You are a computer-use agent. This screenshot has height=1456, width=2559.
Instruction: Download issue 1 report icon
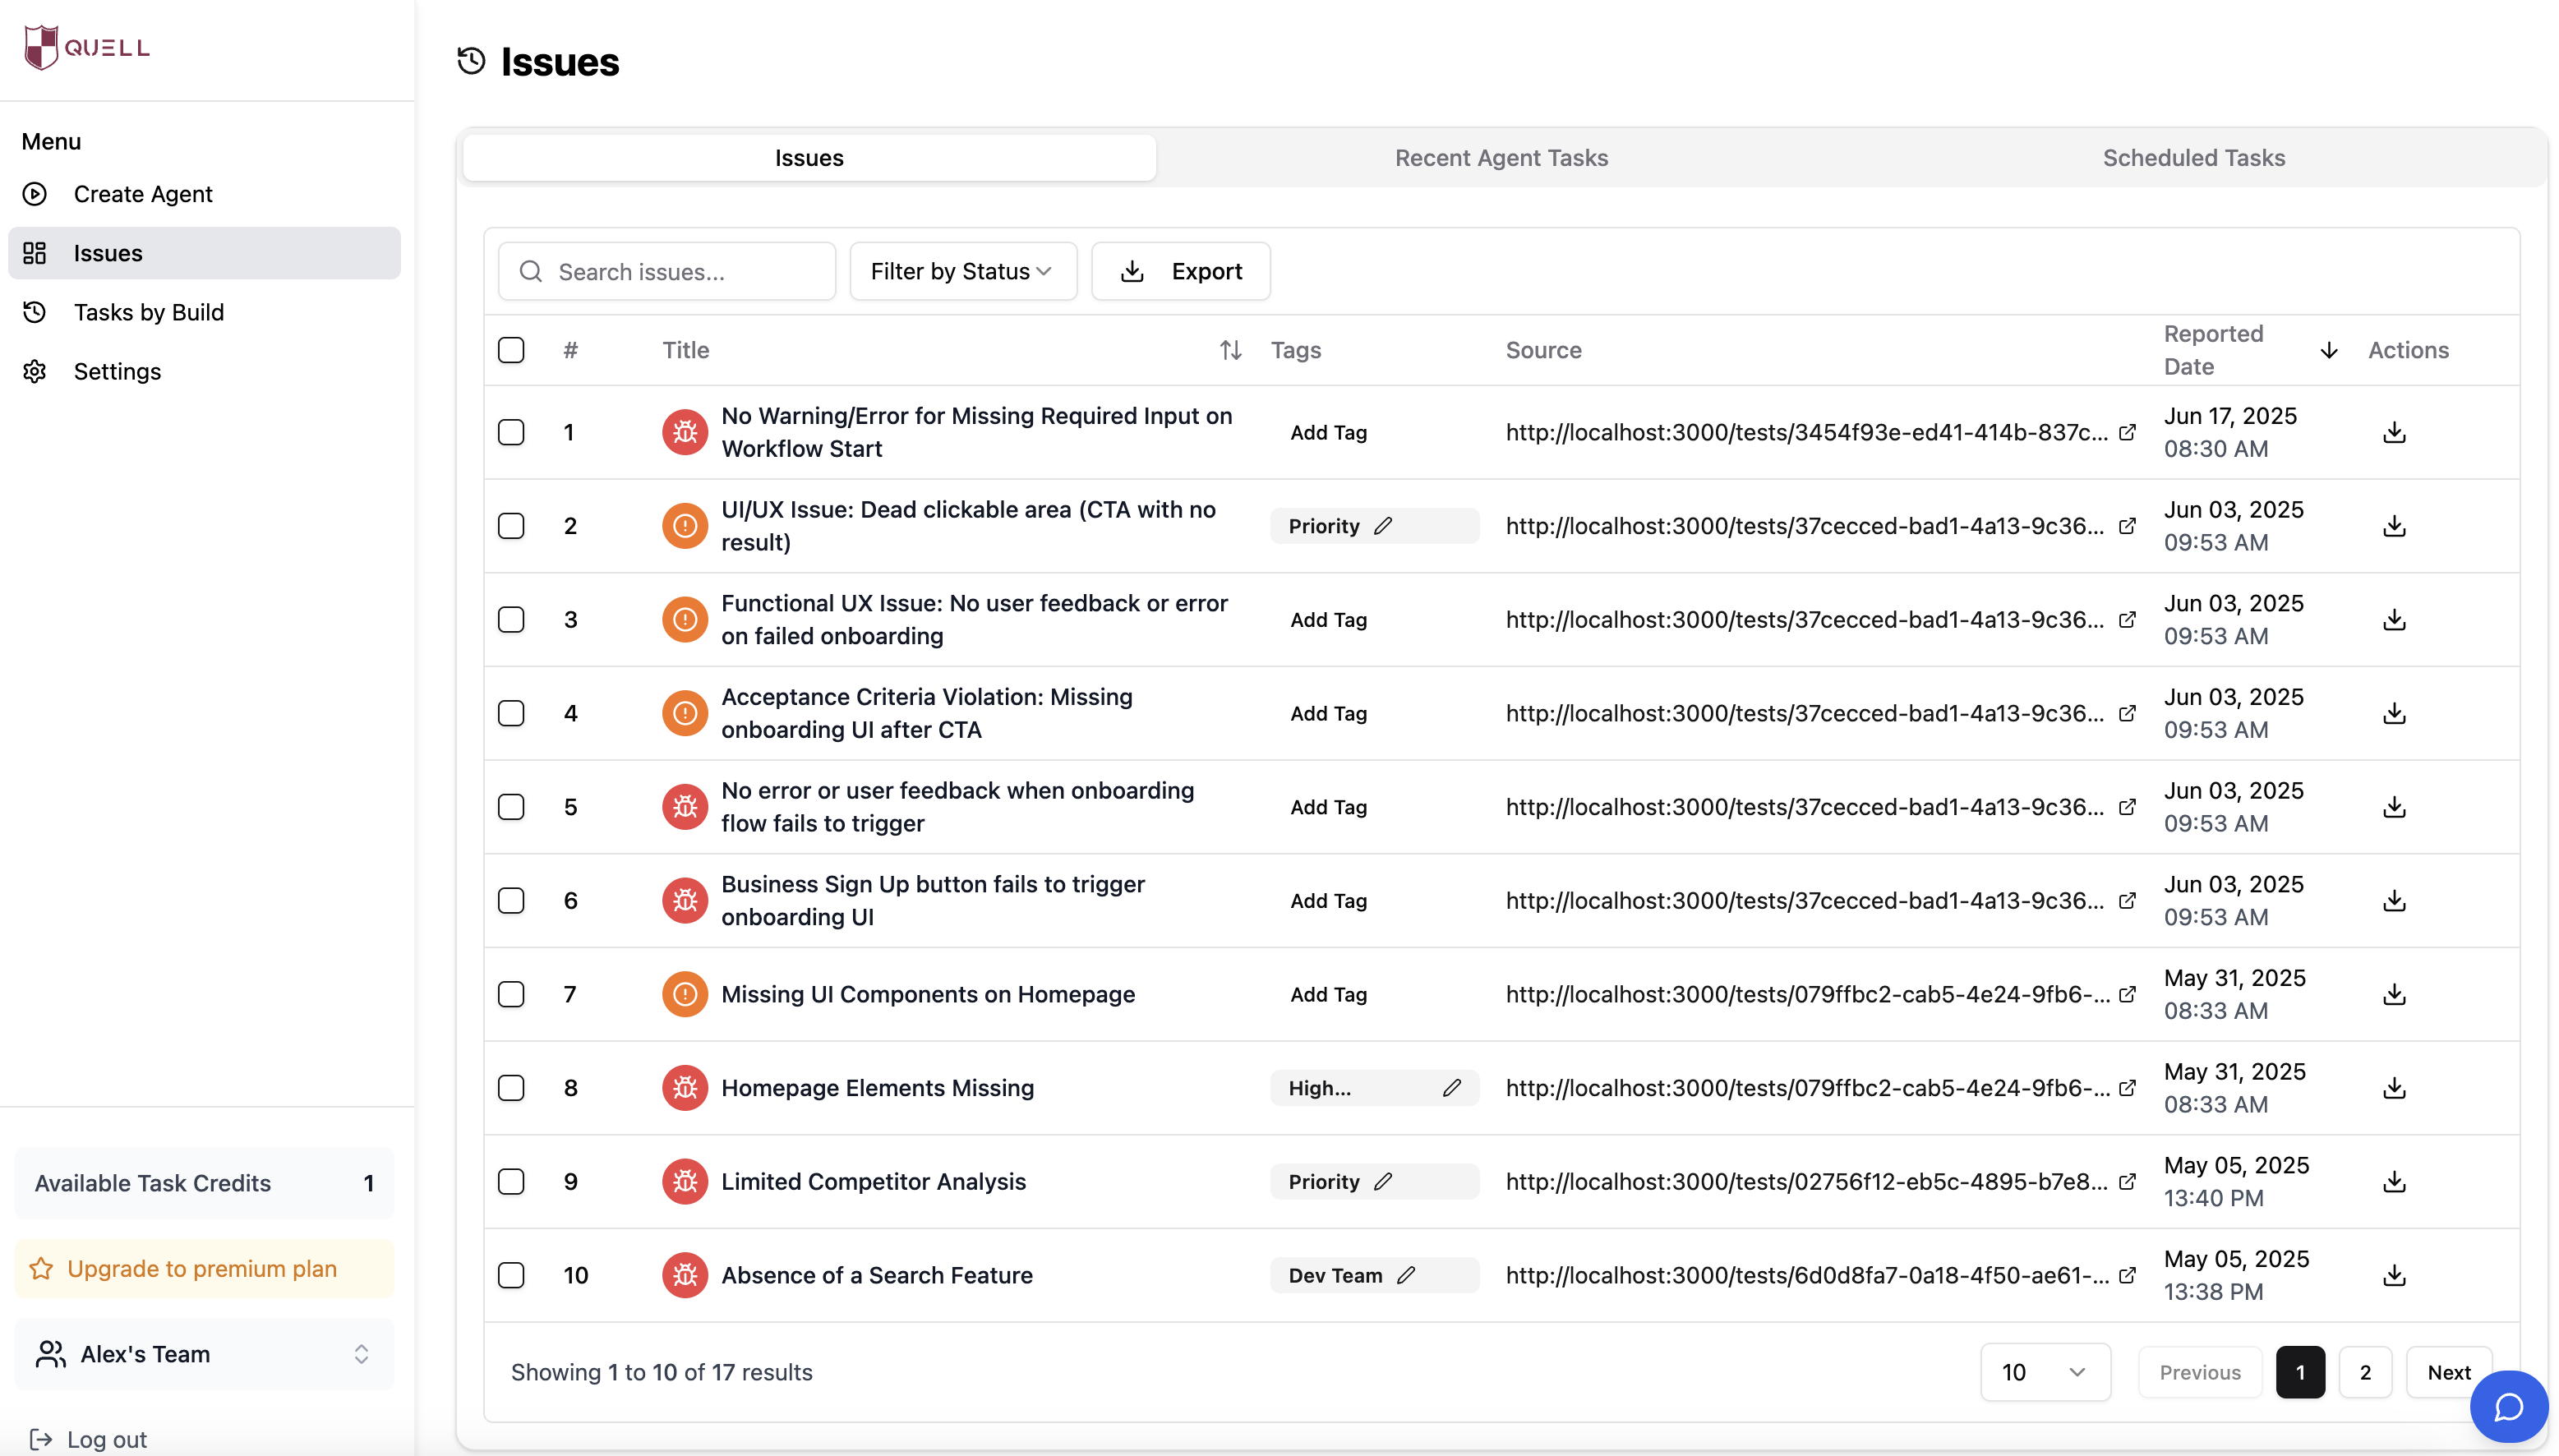(2393, 432)
